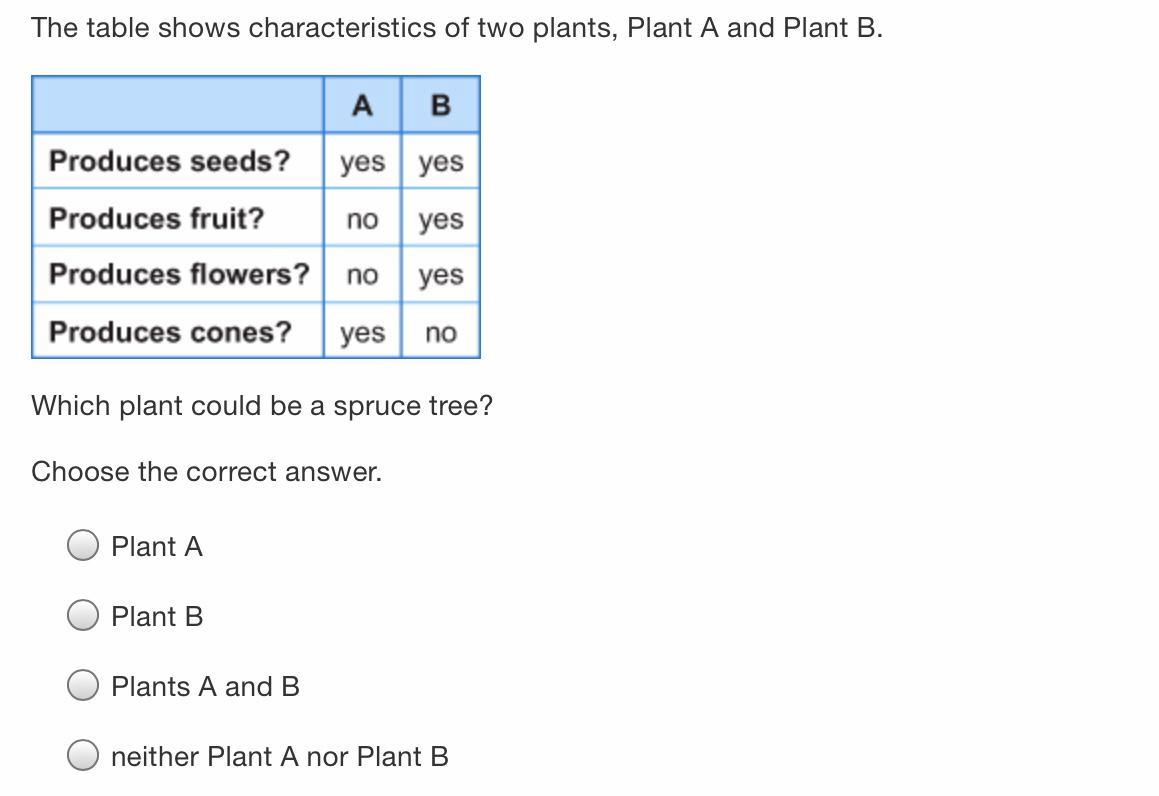This screenshot has width=1159, height=796.
Task: Click the intro sentence about the two plants
Action: [x=456, y=28]
